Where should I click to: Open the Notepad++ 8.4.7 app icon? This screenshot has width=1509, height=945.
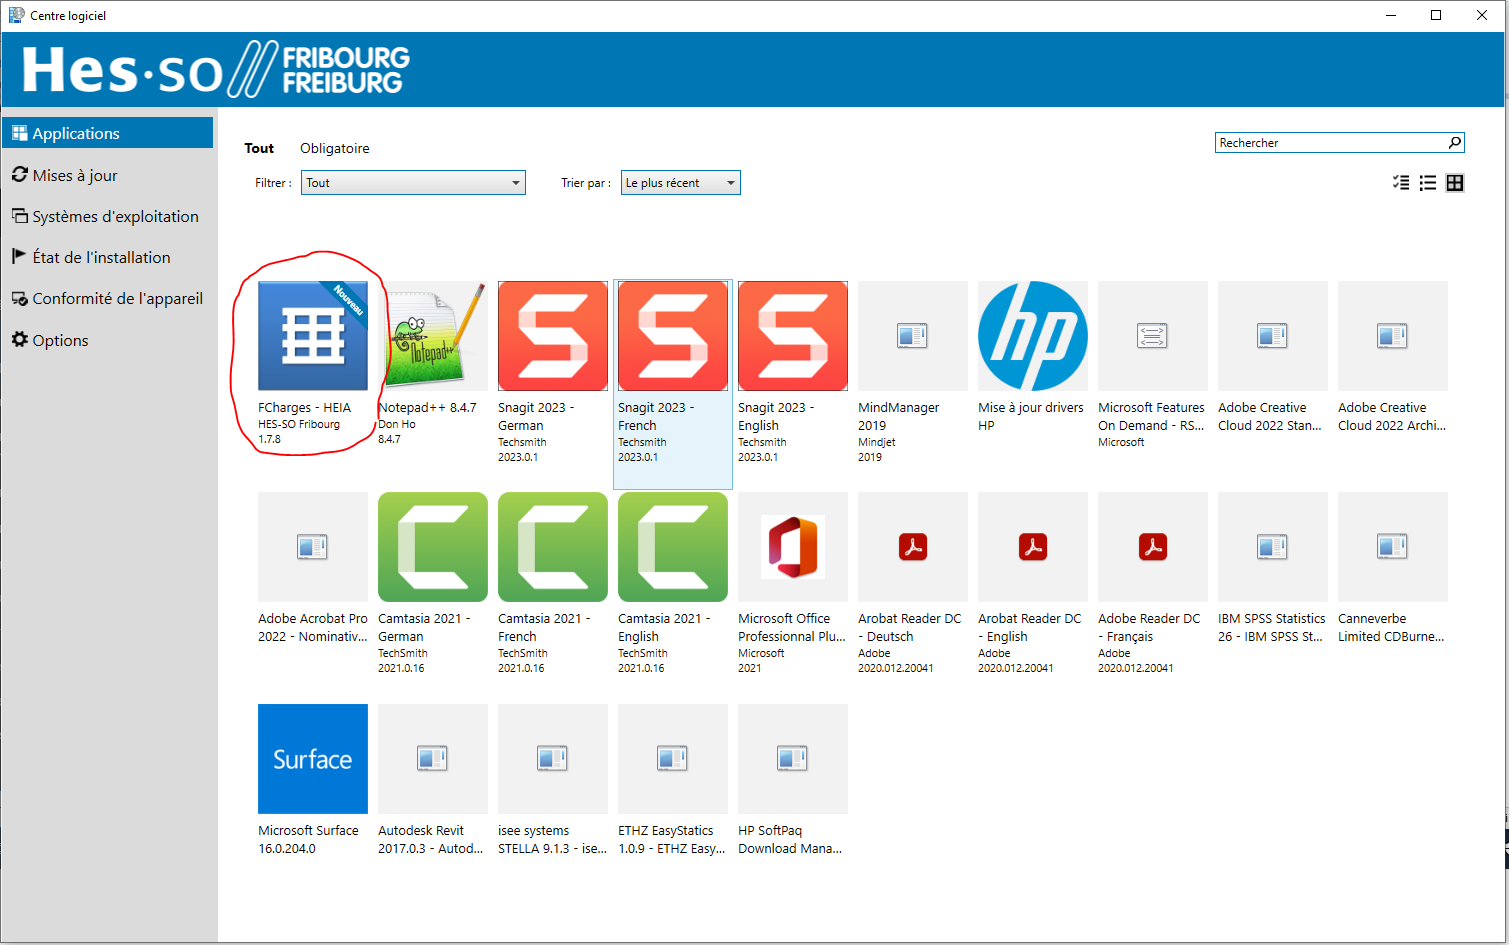(x=433, y=336)
